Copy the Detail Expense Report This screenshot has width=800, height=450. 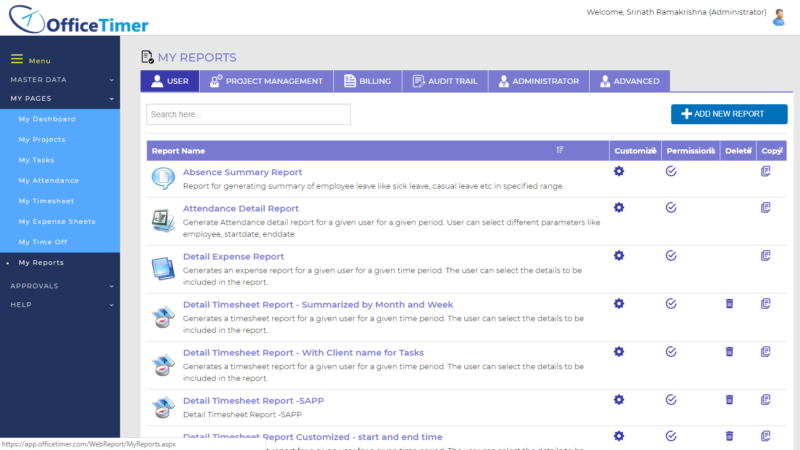[765, 256]
